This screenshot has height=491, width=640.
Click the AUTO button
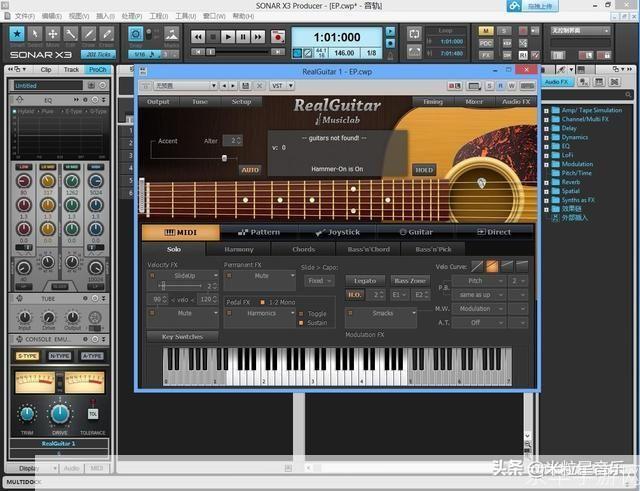(x=250, y=170)
